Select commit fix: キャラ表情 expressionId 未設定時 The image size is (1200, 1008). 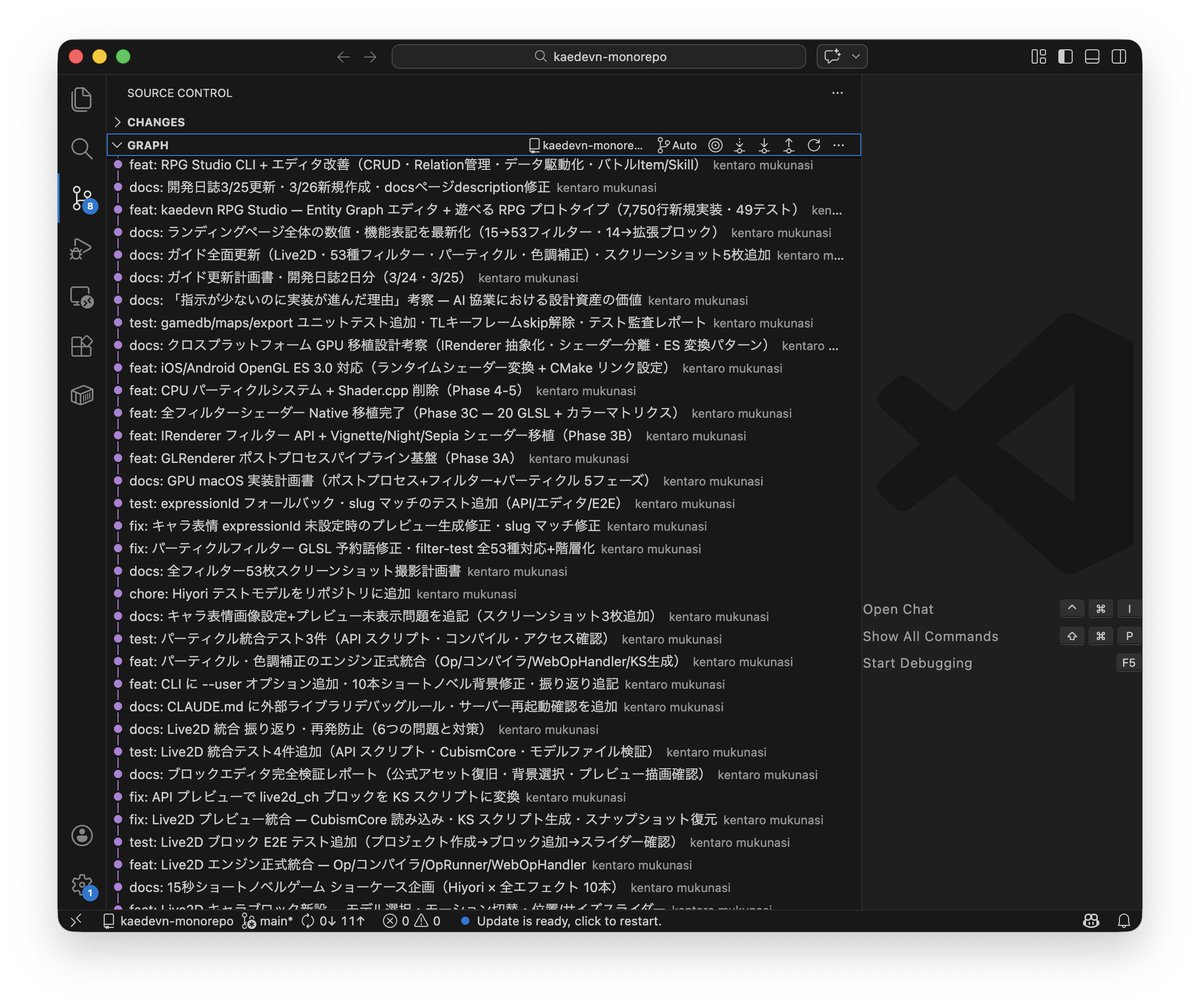[x=484, y=526]
